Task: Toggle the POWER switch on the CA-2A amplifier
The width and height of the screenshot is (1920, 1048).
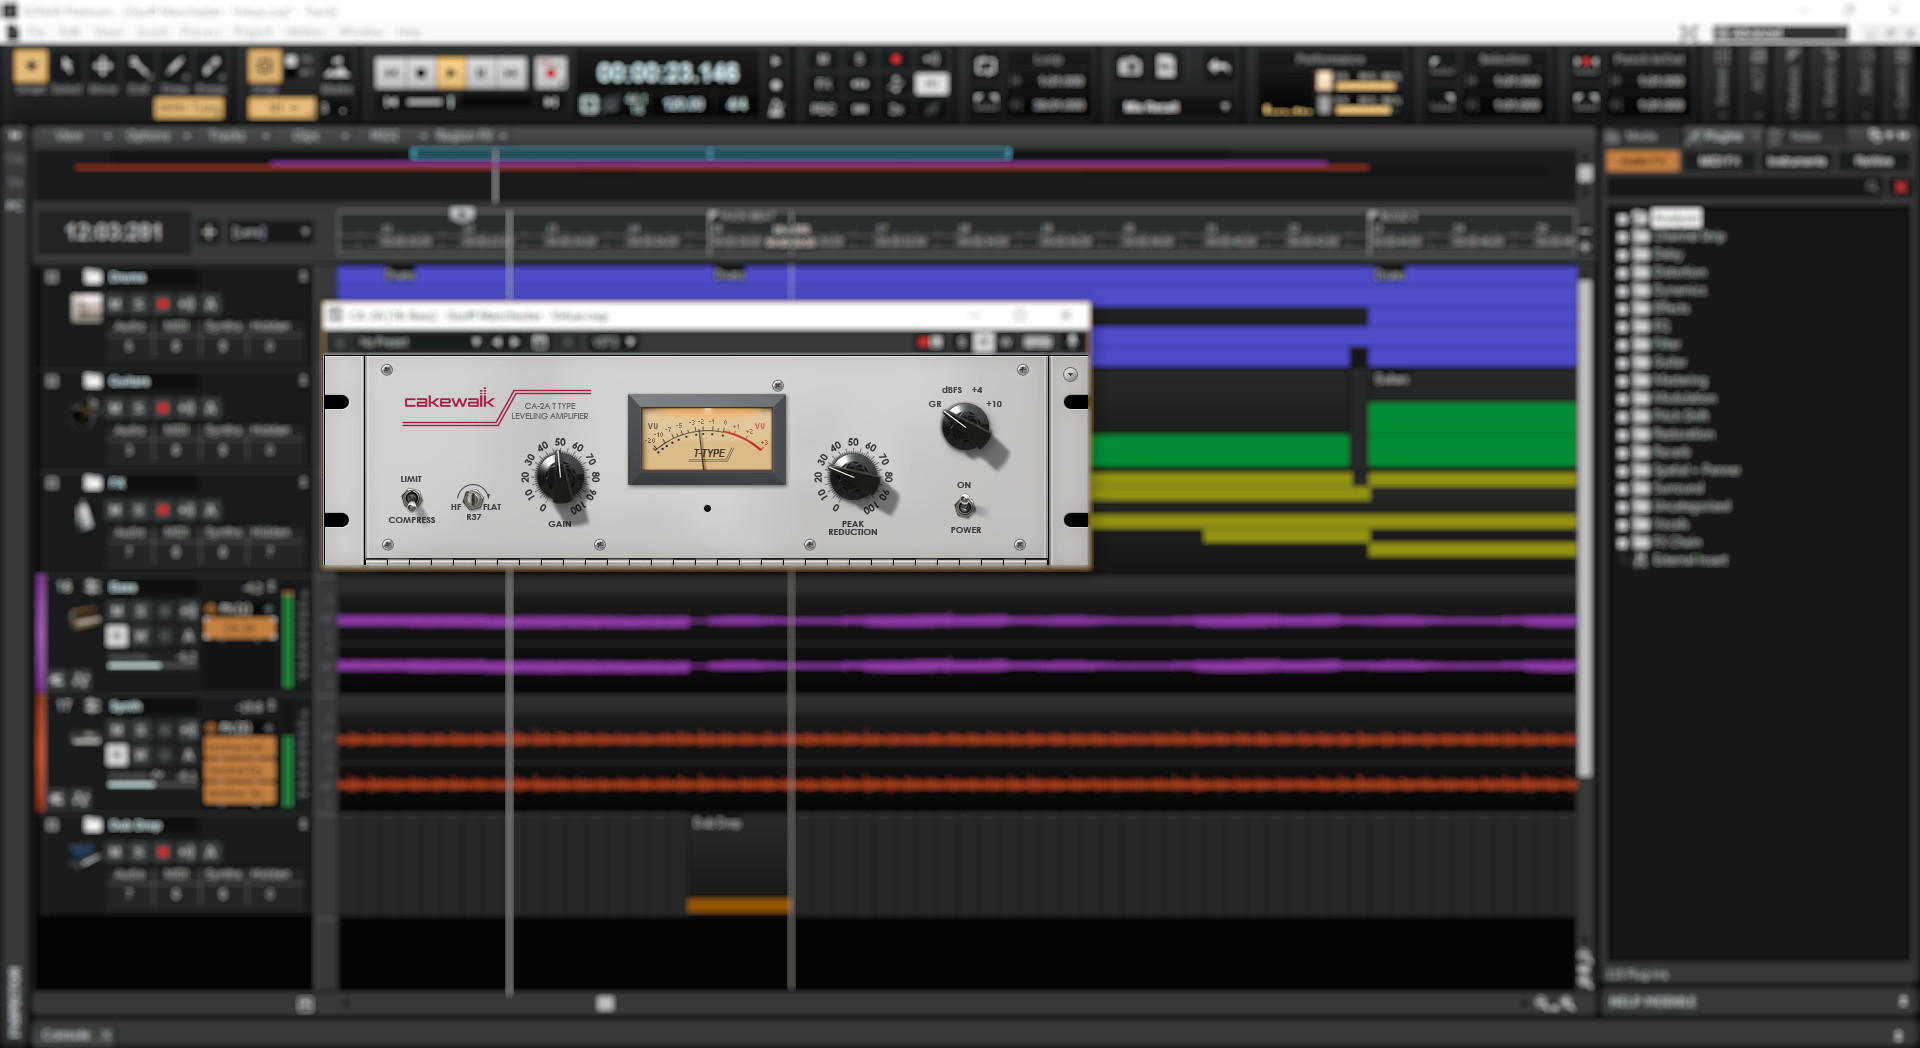Action: click(965, 504)
